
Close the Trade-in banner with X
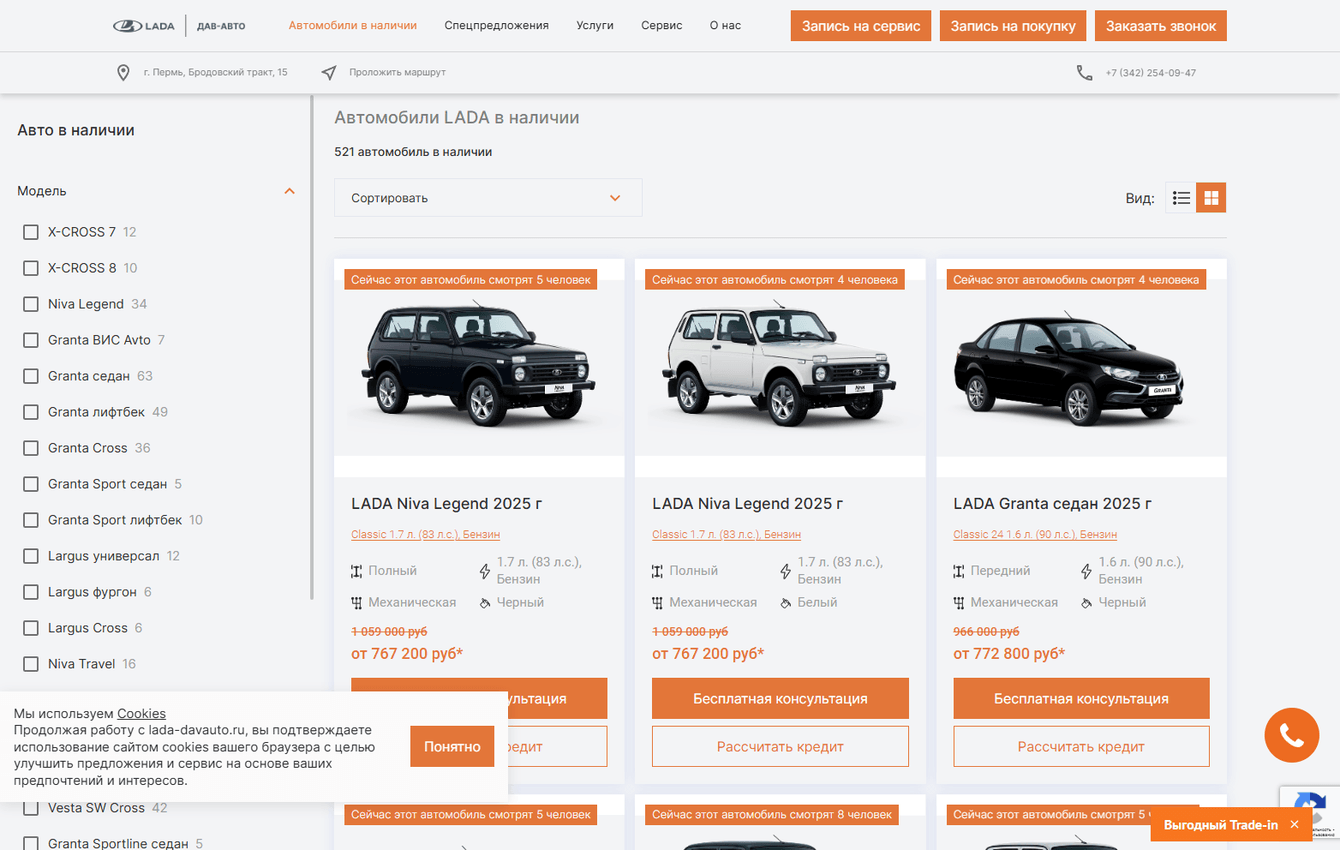click(x=1294, y=825)
